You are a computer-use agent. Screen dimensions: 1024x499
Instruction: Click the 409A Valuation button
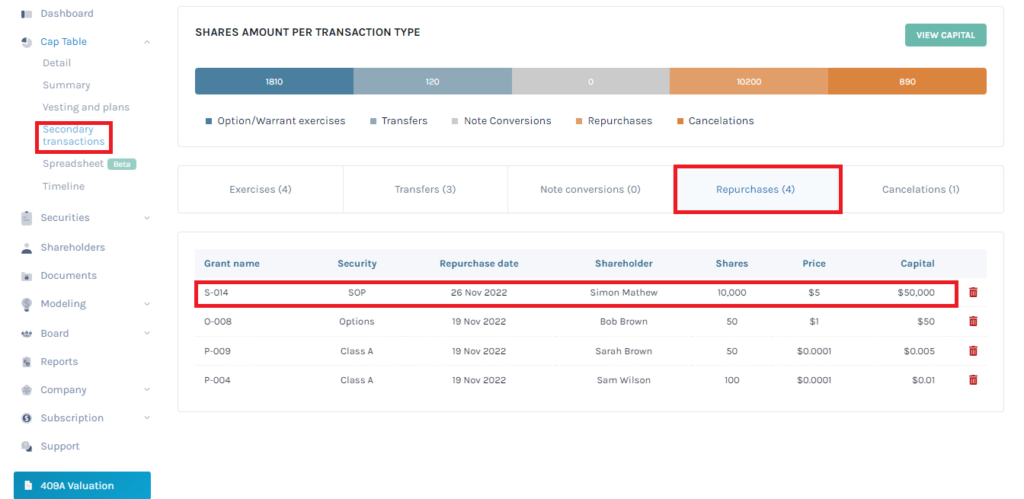tap(82, 485)
